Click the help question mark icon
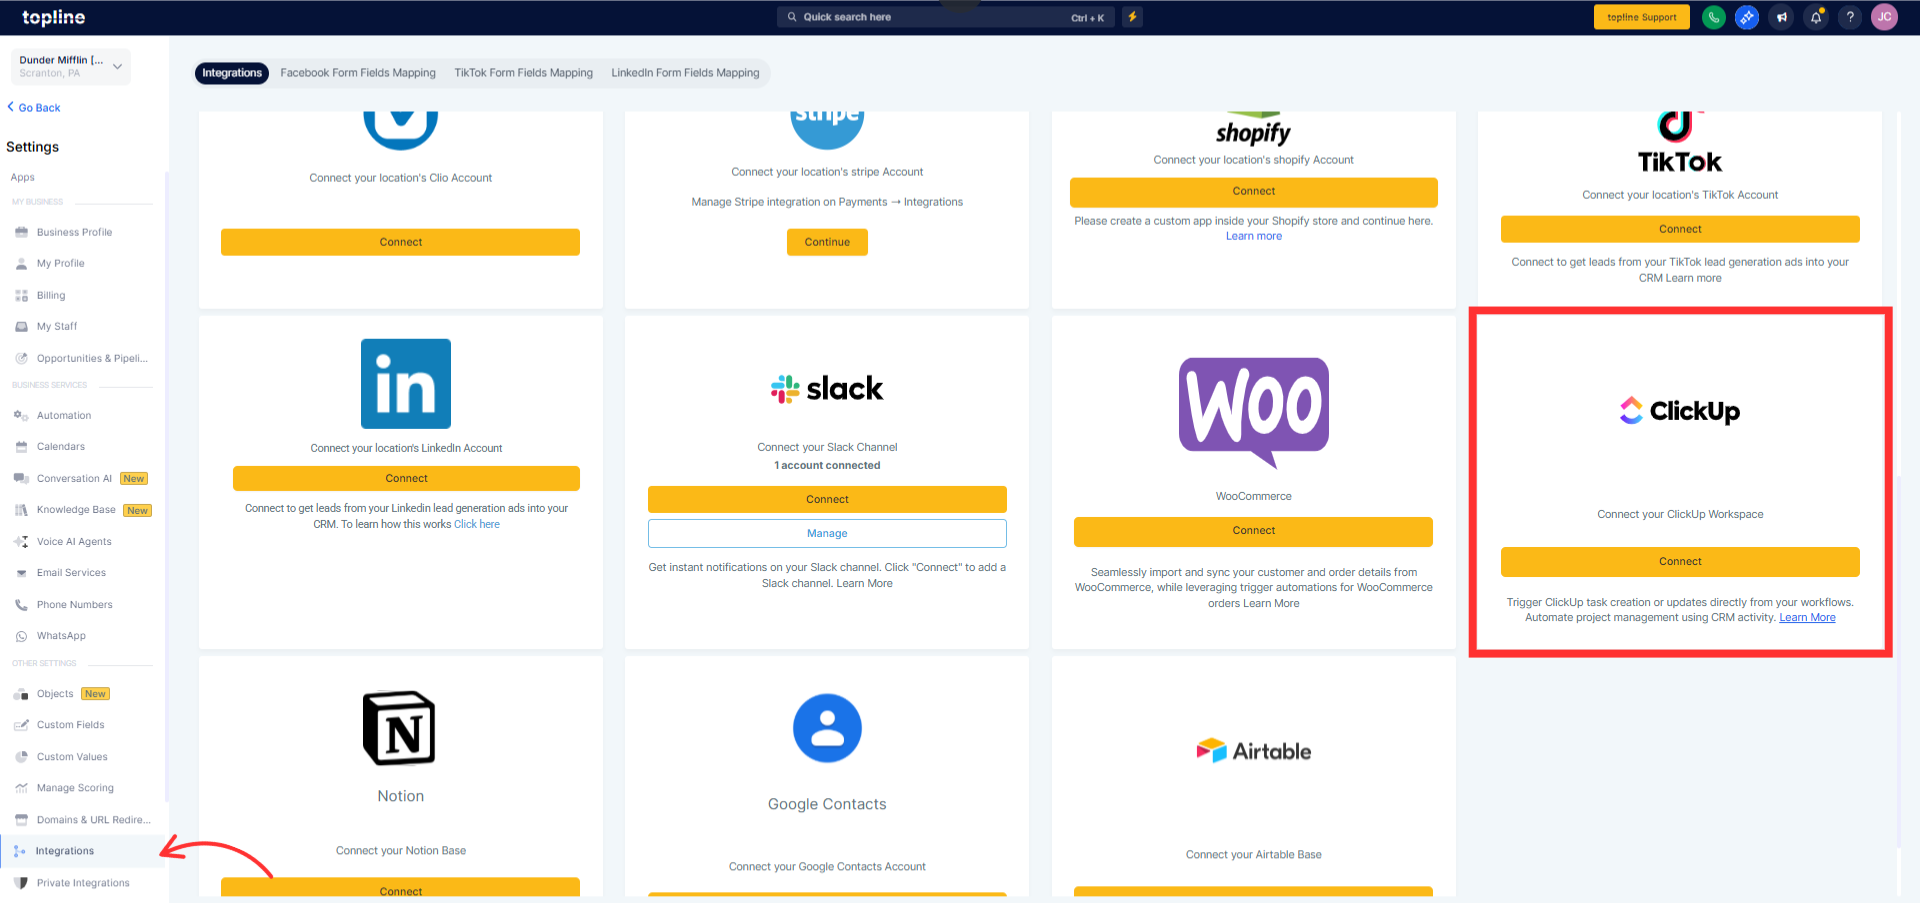The image size is (1920, 903). (1850, 17)
